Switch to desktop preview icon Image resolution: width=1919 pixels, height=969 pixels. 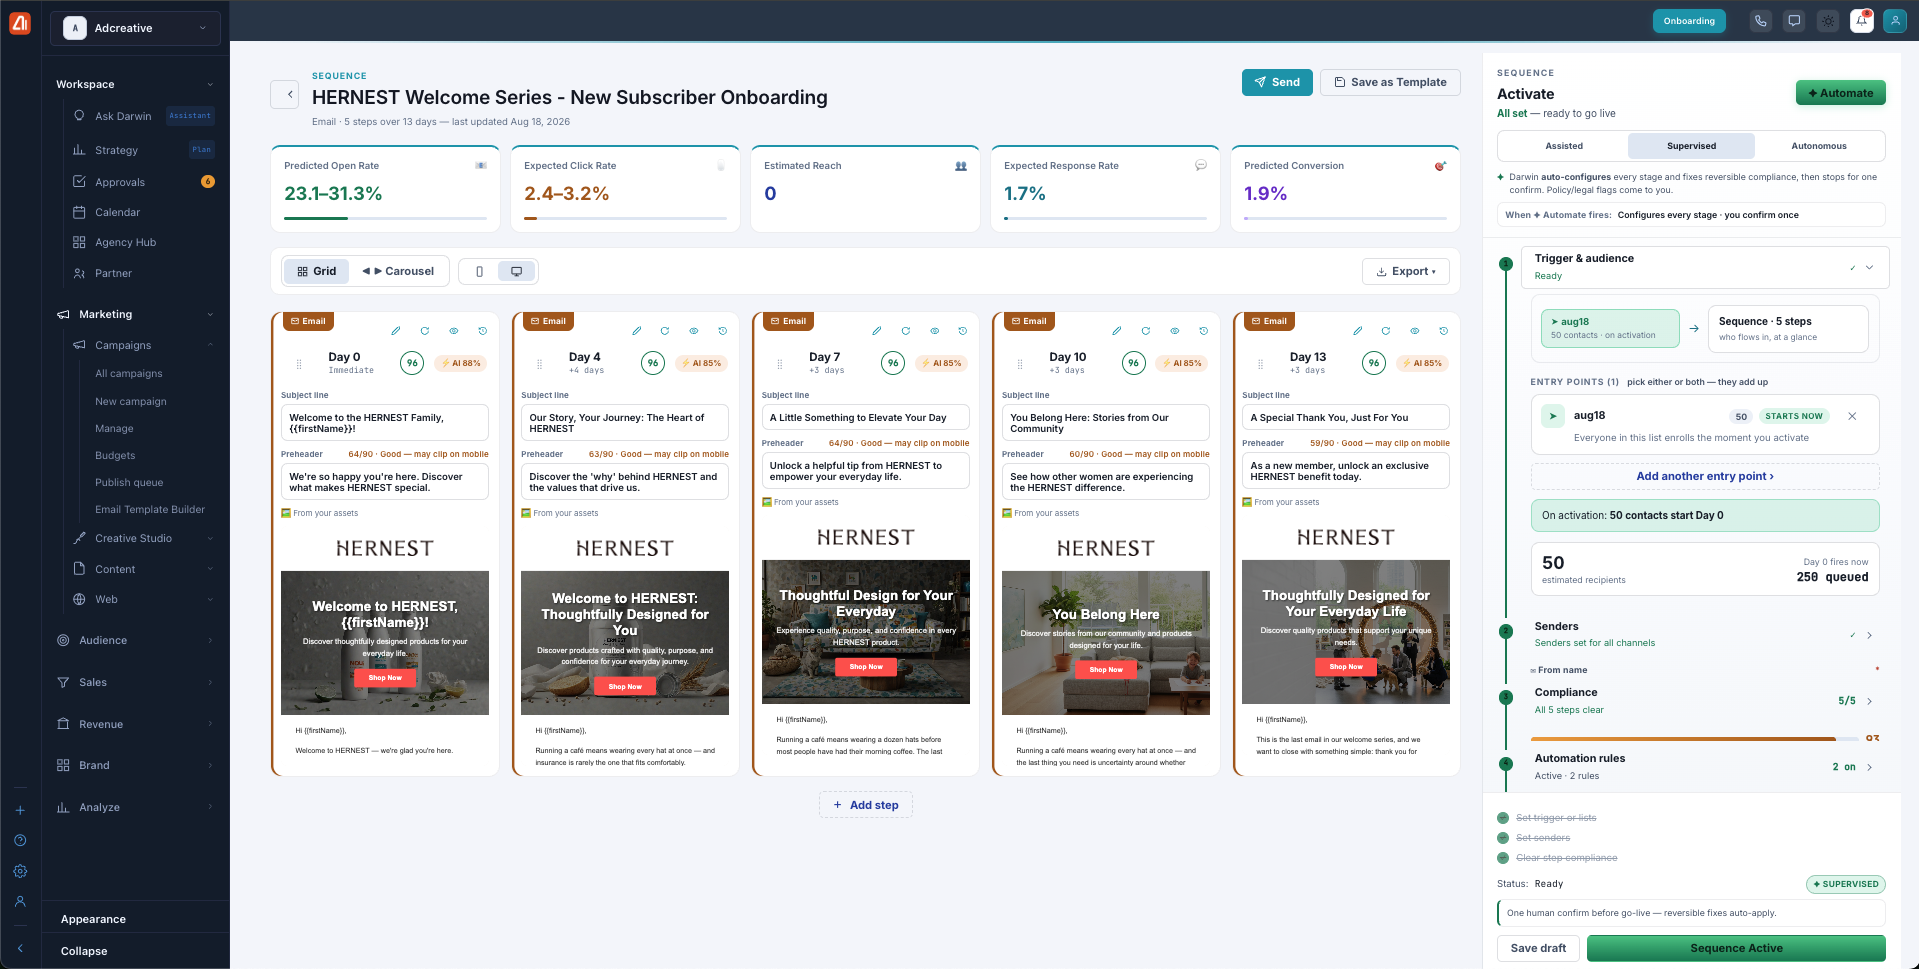(516, 271)
